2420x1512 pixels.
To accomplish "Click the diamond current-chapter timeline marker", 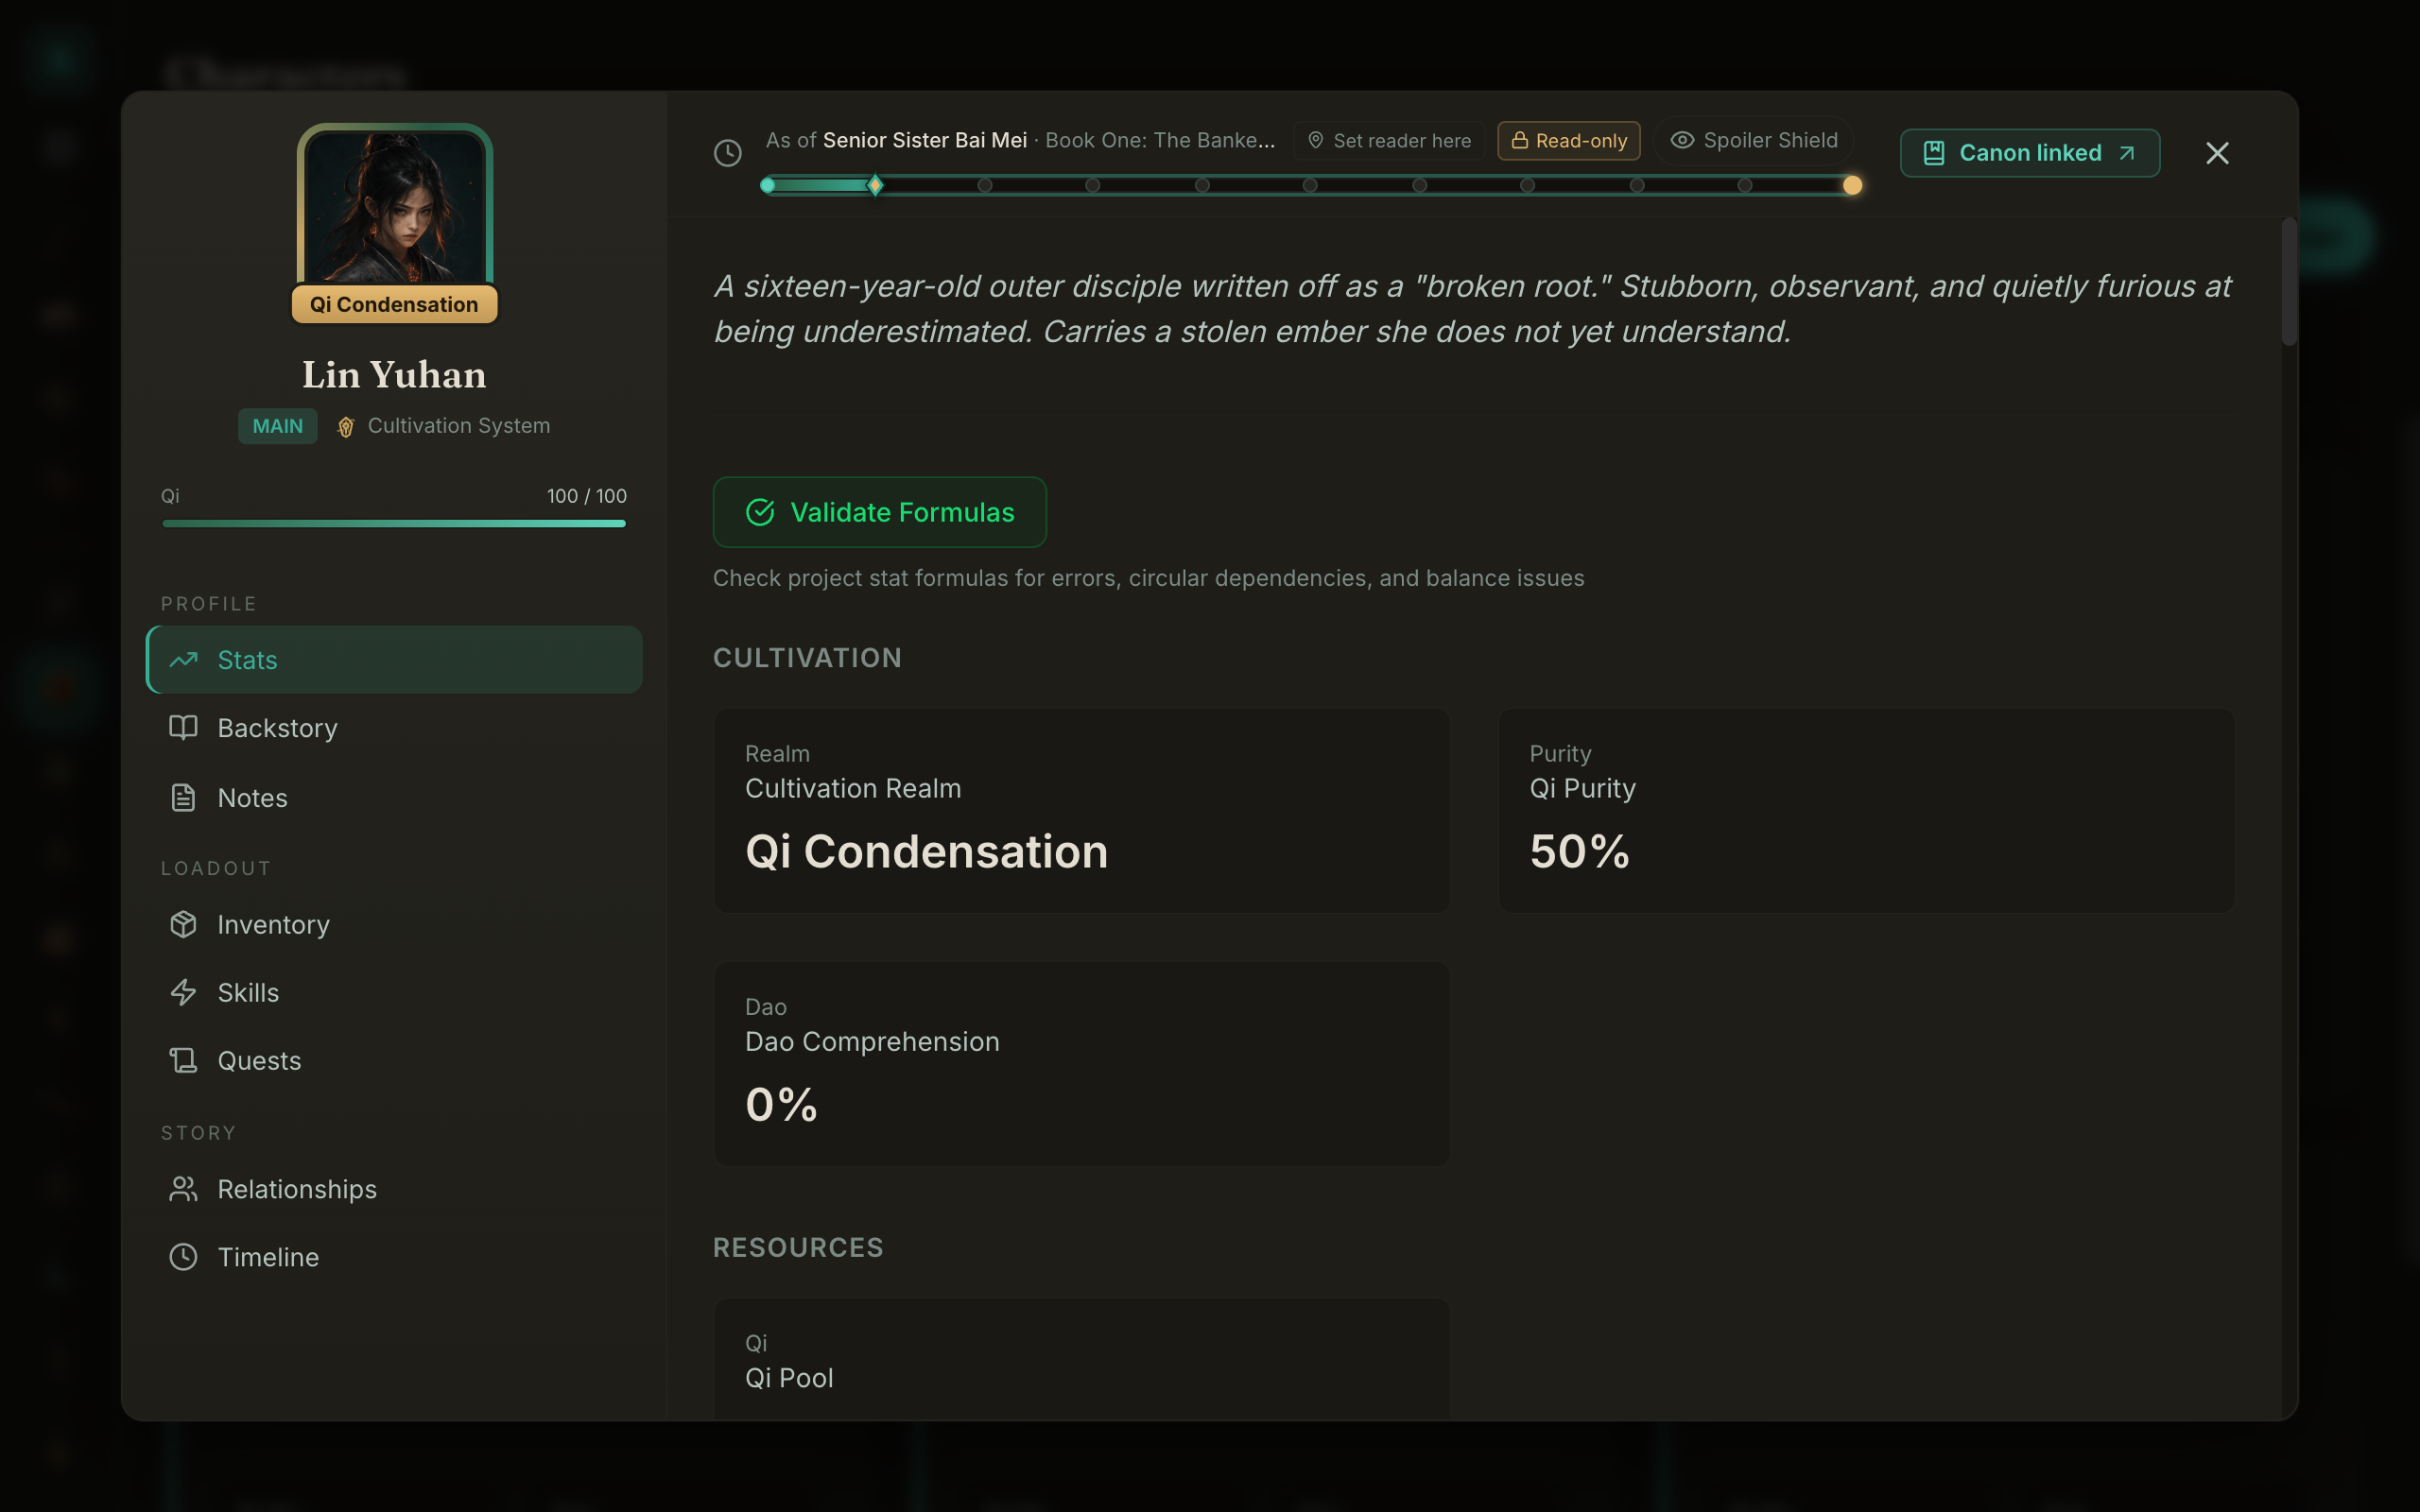I will pos(875,185).
